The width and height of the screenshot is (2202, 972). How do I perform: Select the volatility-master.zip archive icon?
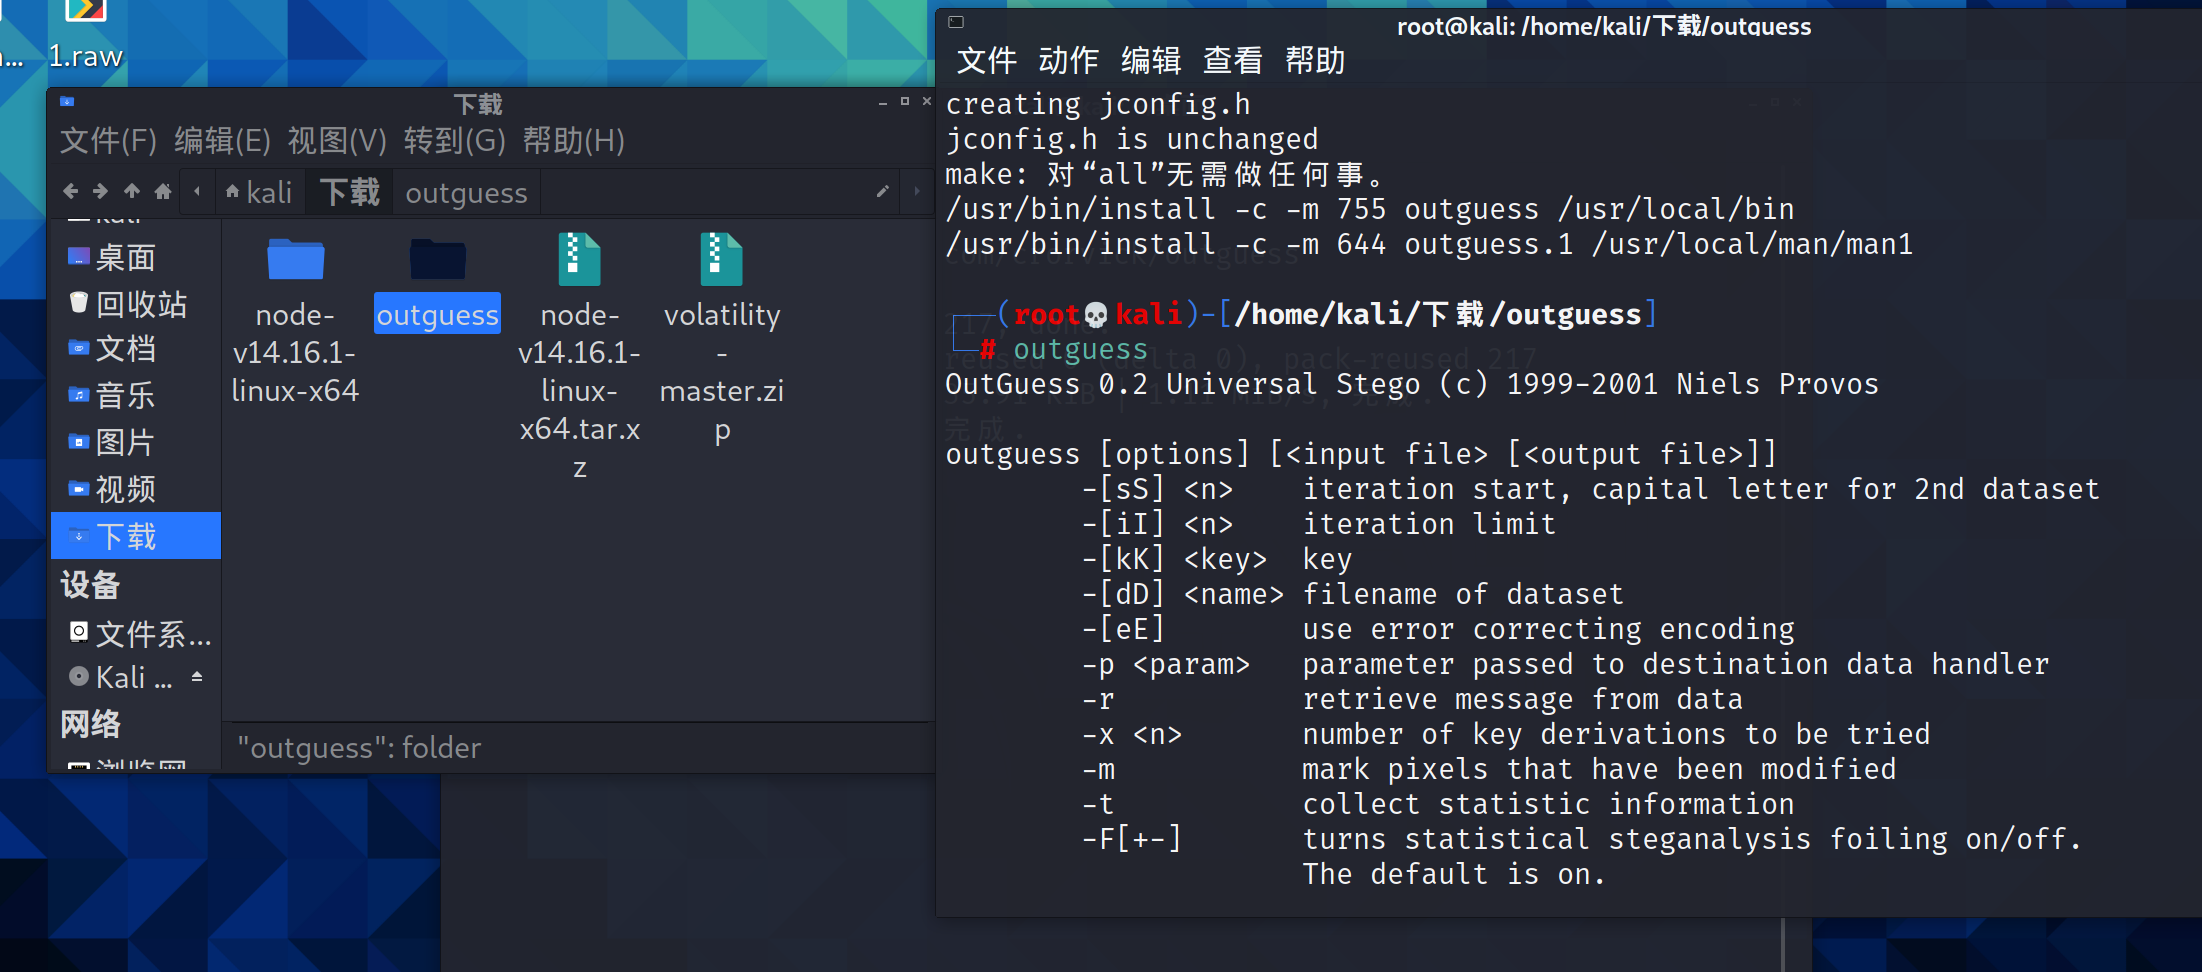pyautogui.click(x=721, y=259)
